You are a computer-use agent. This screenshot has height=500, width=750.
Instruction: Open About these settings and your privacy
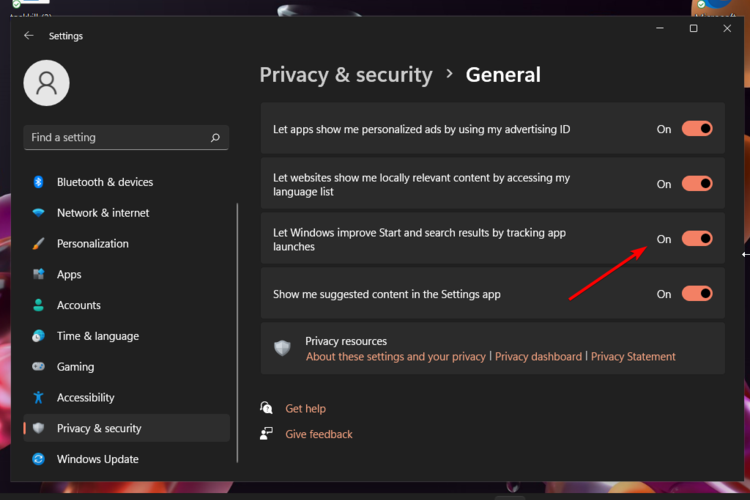click(x=396, y=356)
